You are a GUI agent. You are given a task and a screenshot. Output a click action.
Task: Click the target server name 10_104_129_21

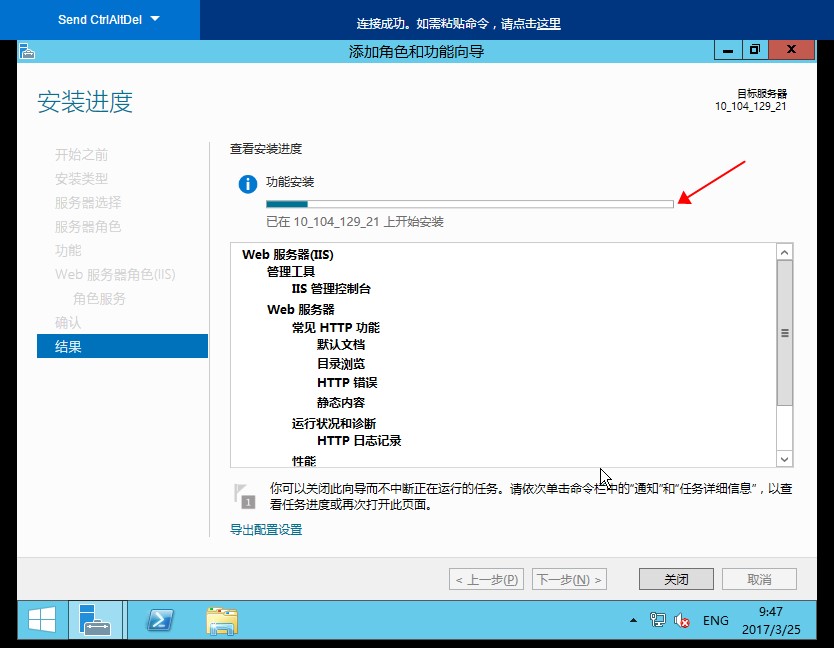(750, 106)
